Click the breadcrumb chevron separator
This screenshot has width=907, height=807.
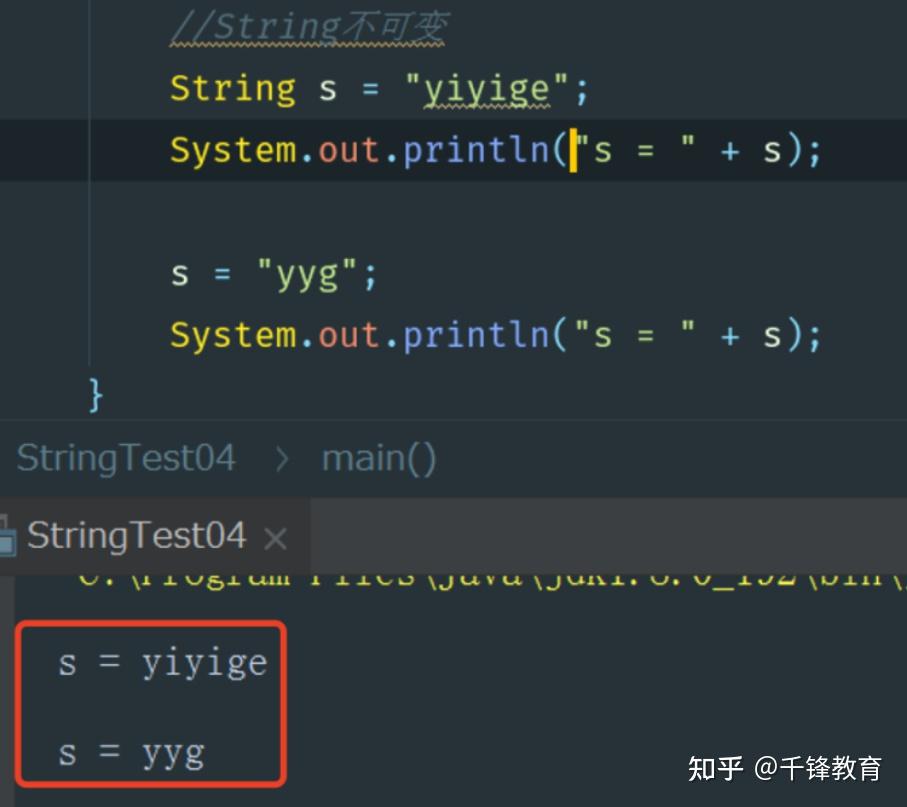282,459
